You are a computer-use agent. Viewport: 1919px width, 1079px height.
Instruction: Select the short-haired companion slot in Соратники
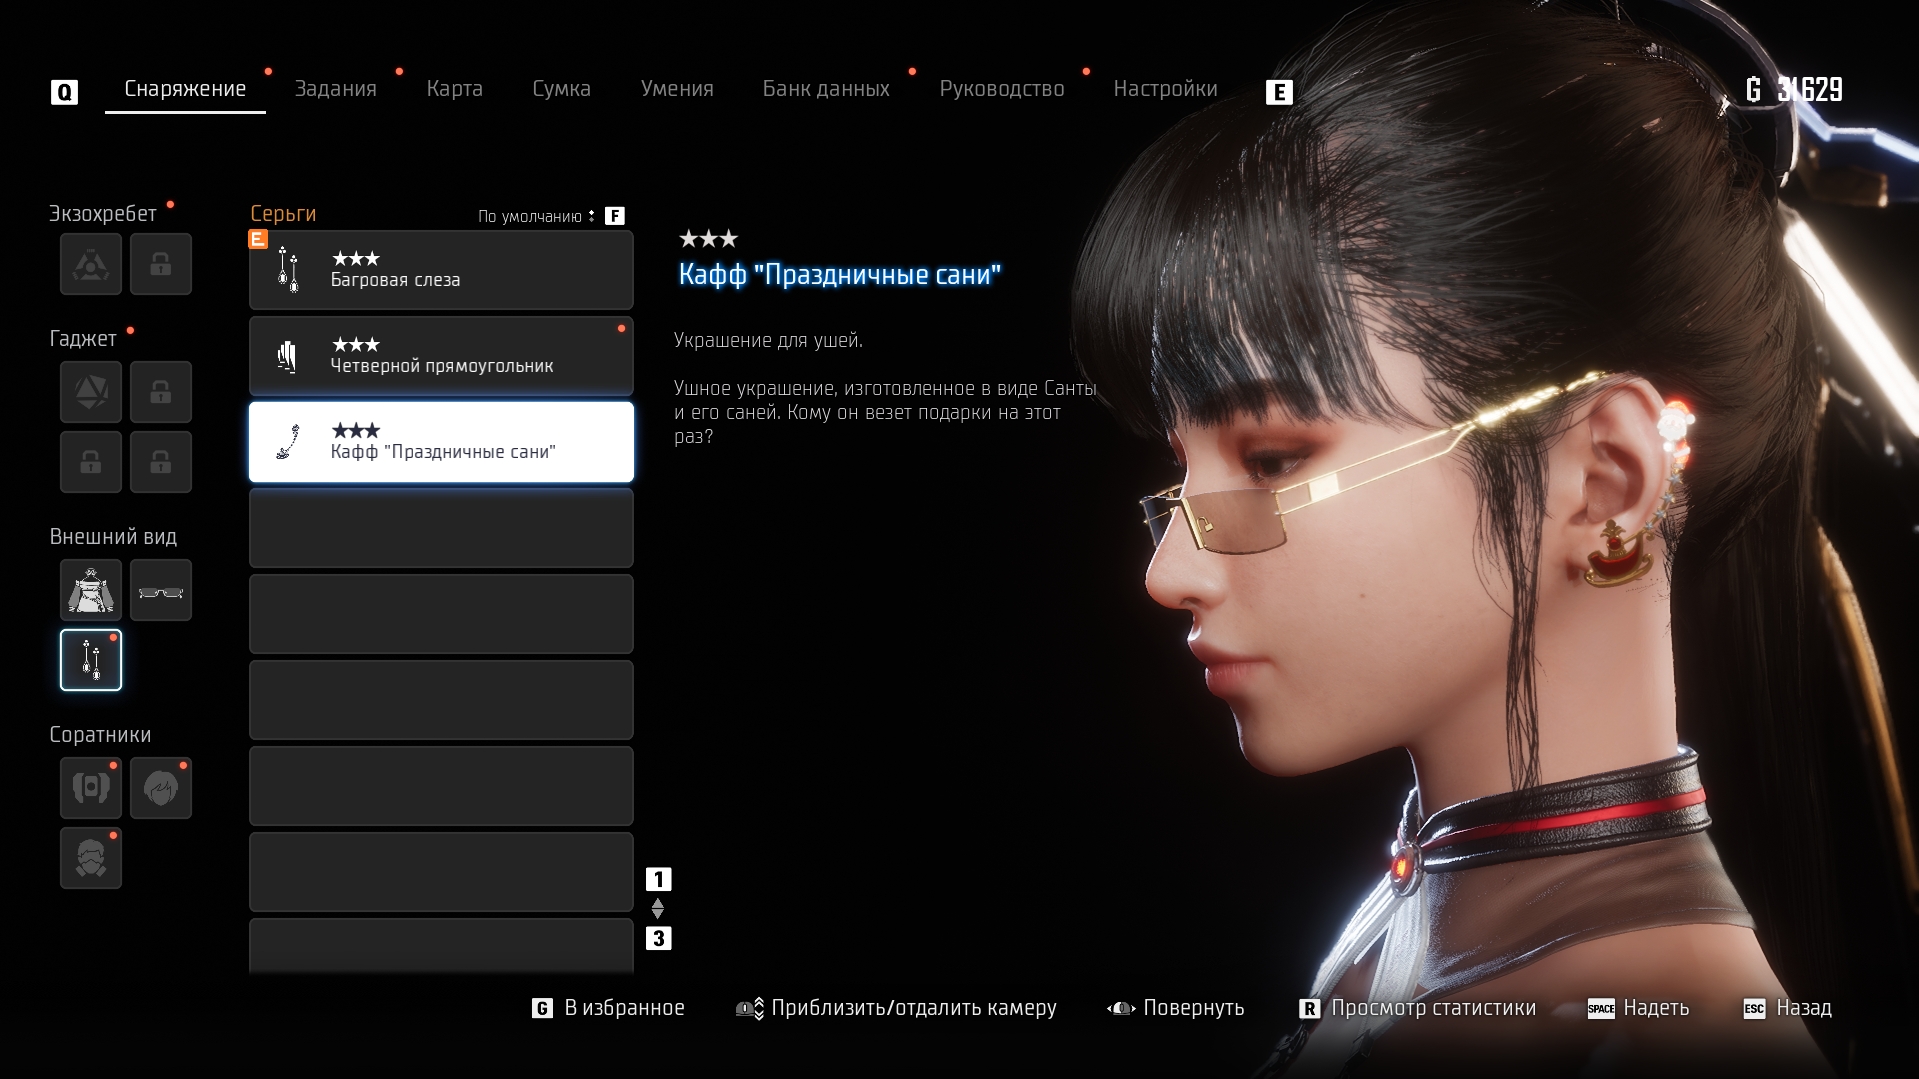click(161, 788)
